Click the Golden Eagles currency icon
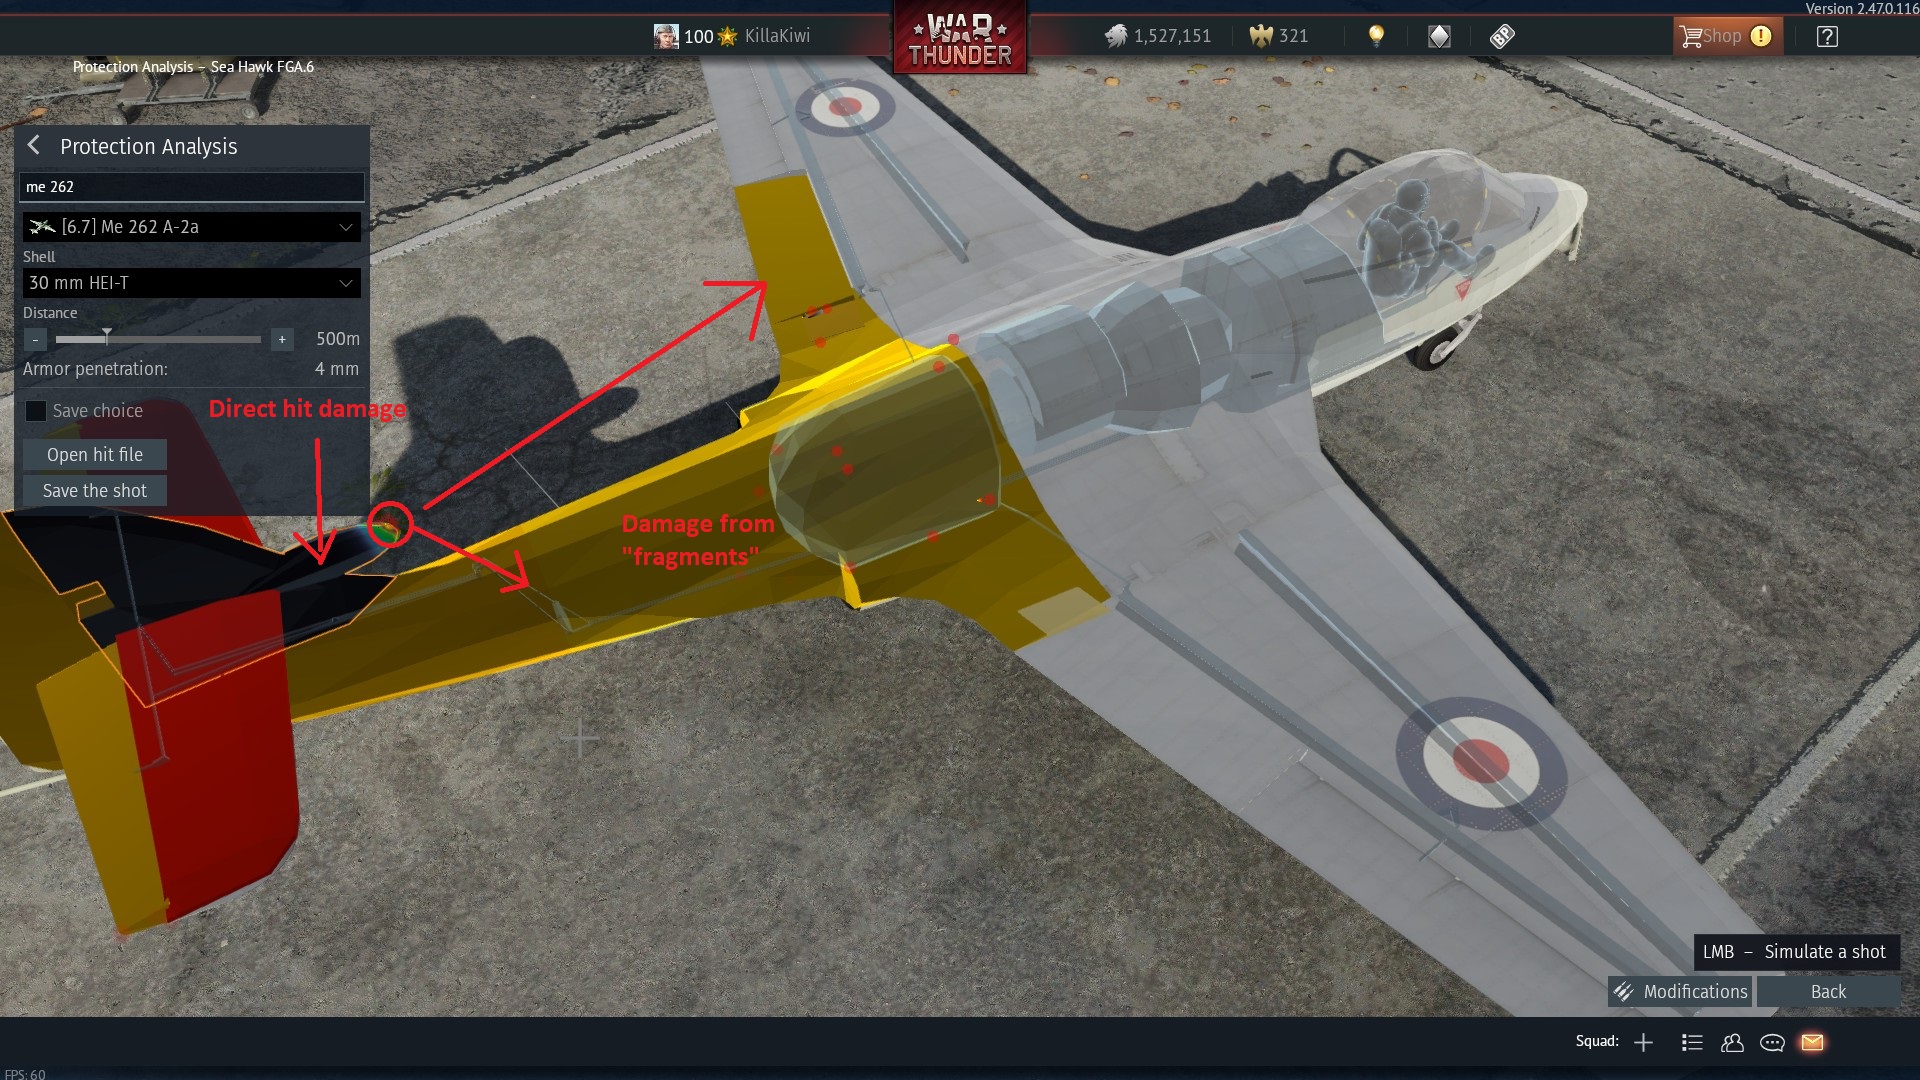Image resolution: width=1920 pixels, height=1080 pixels. pos(1261,36)
